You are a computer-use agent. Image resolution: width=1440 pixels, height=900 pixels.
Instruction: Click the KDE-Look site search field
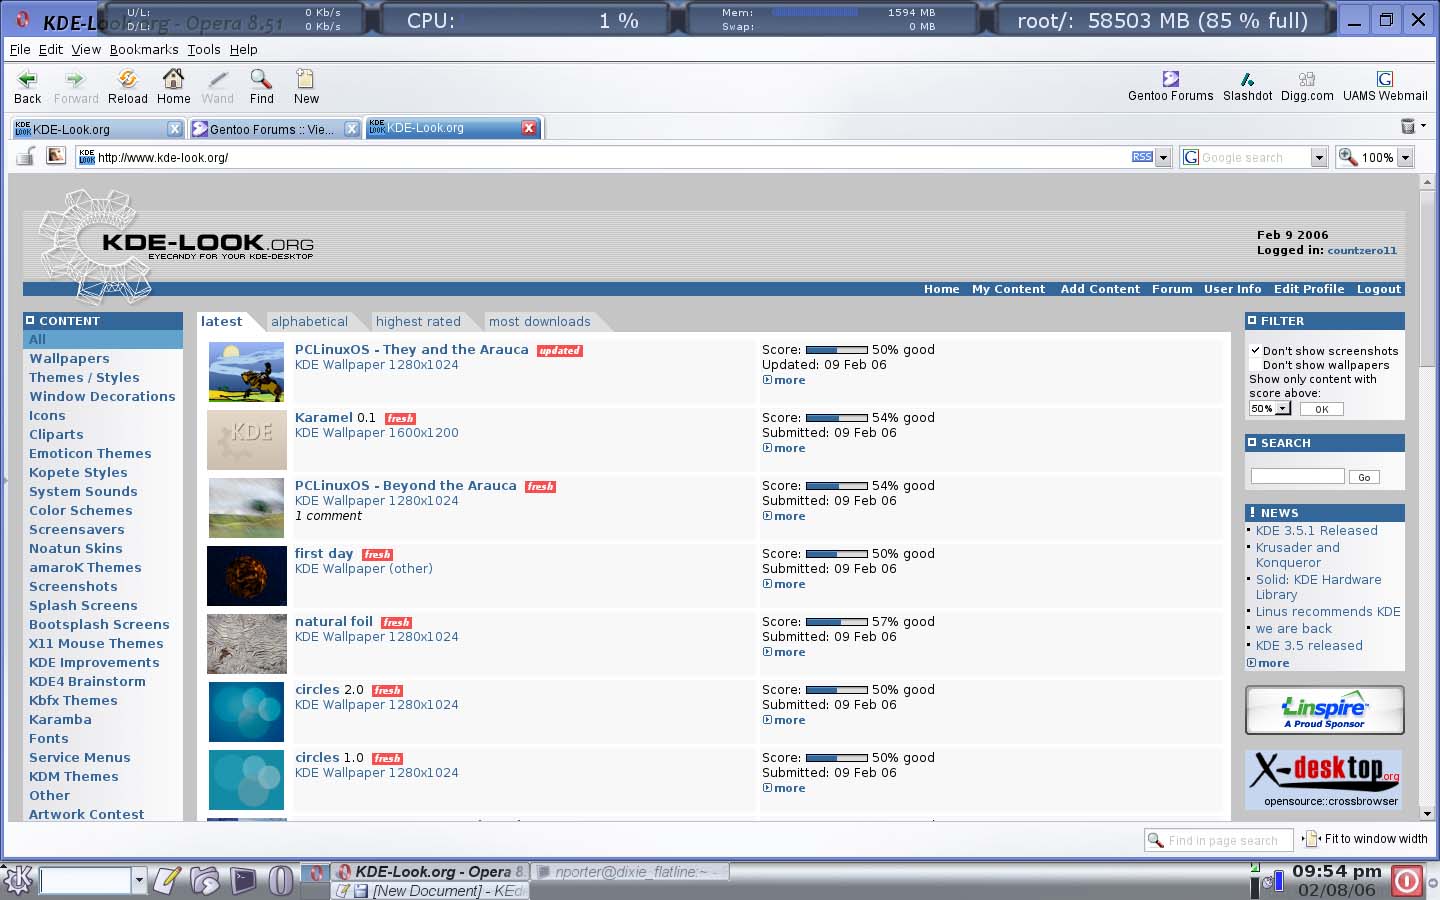tap(1297, 476)
